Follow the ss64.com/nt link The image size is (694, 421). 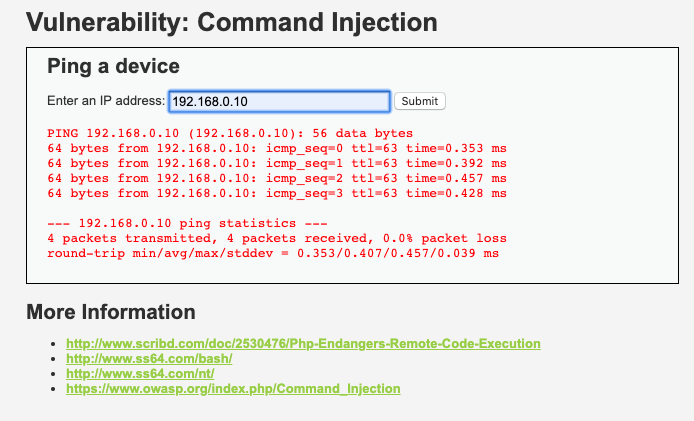(x=142, y=374)
